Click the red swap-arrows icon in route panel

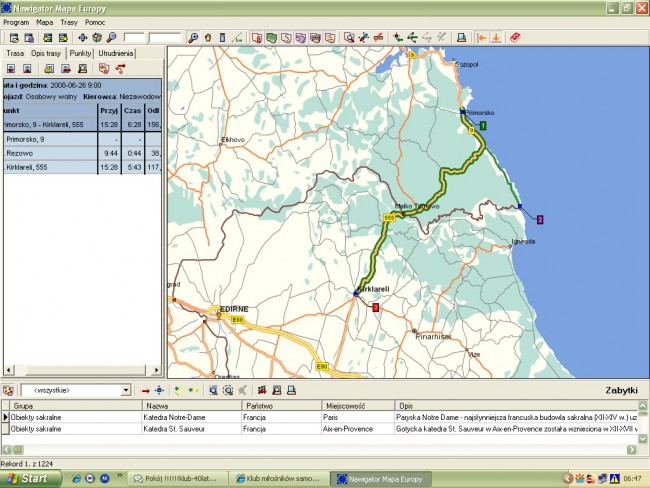[x=120, y=69]
